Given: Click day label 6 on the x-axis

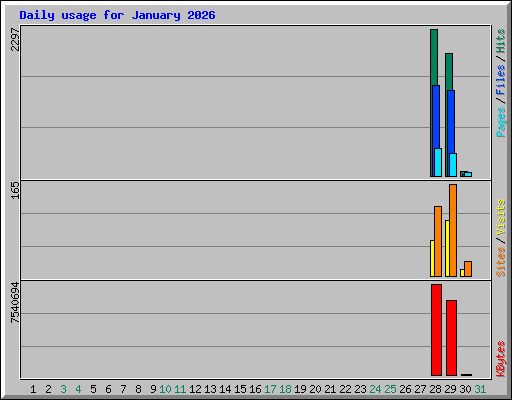Looking at the screenshot, I should tap(108, 389).
